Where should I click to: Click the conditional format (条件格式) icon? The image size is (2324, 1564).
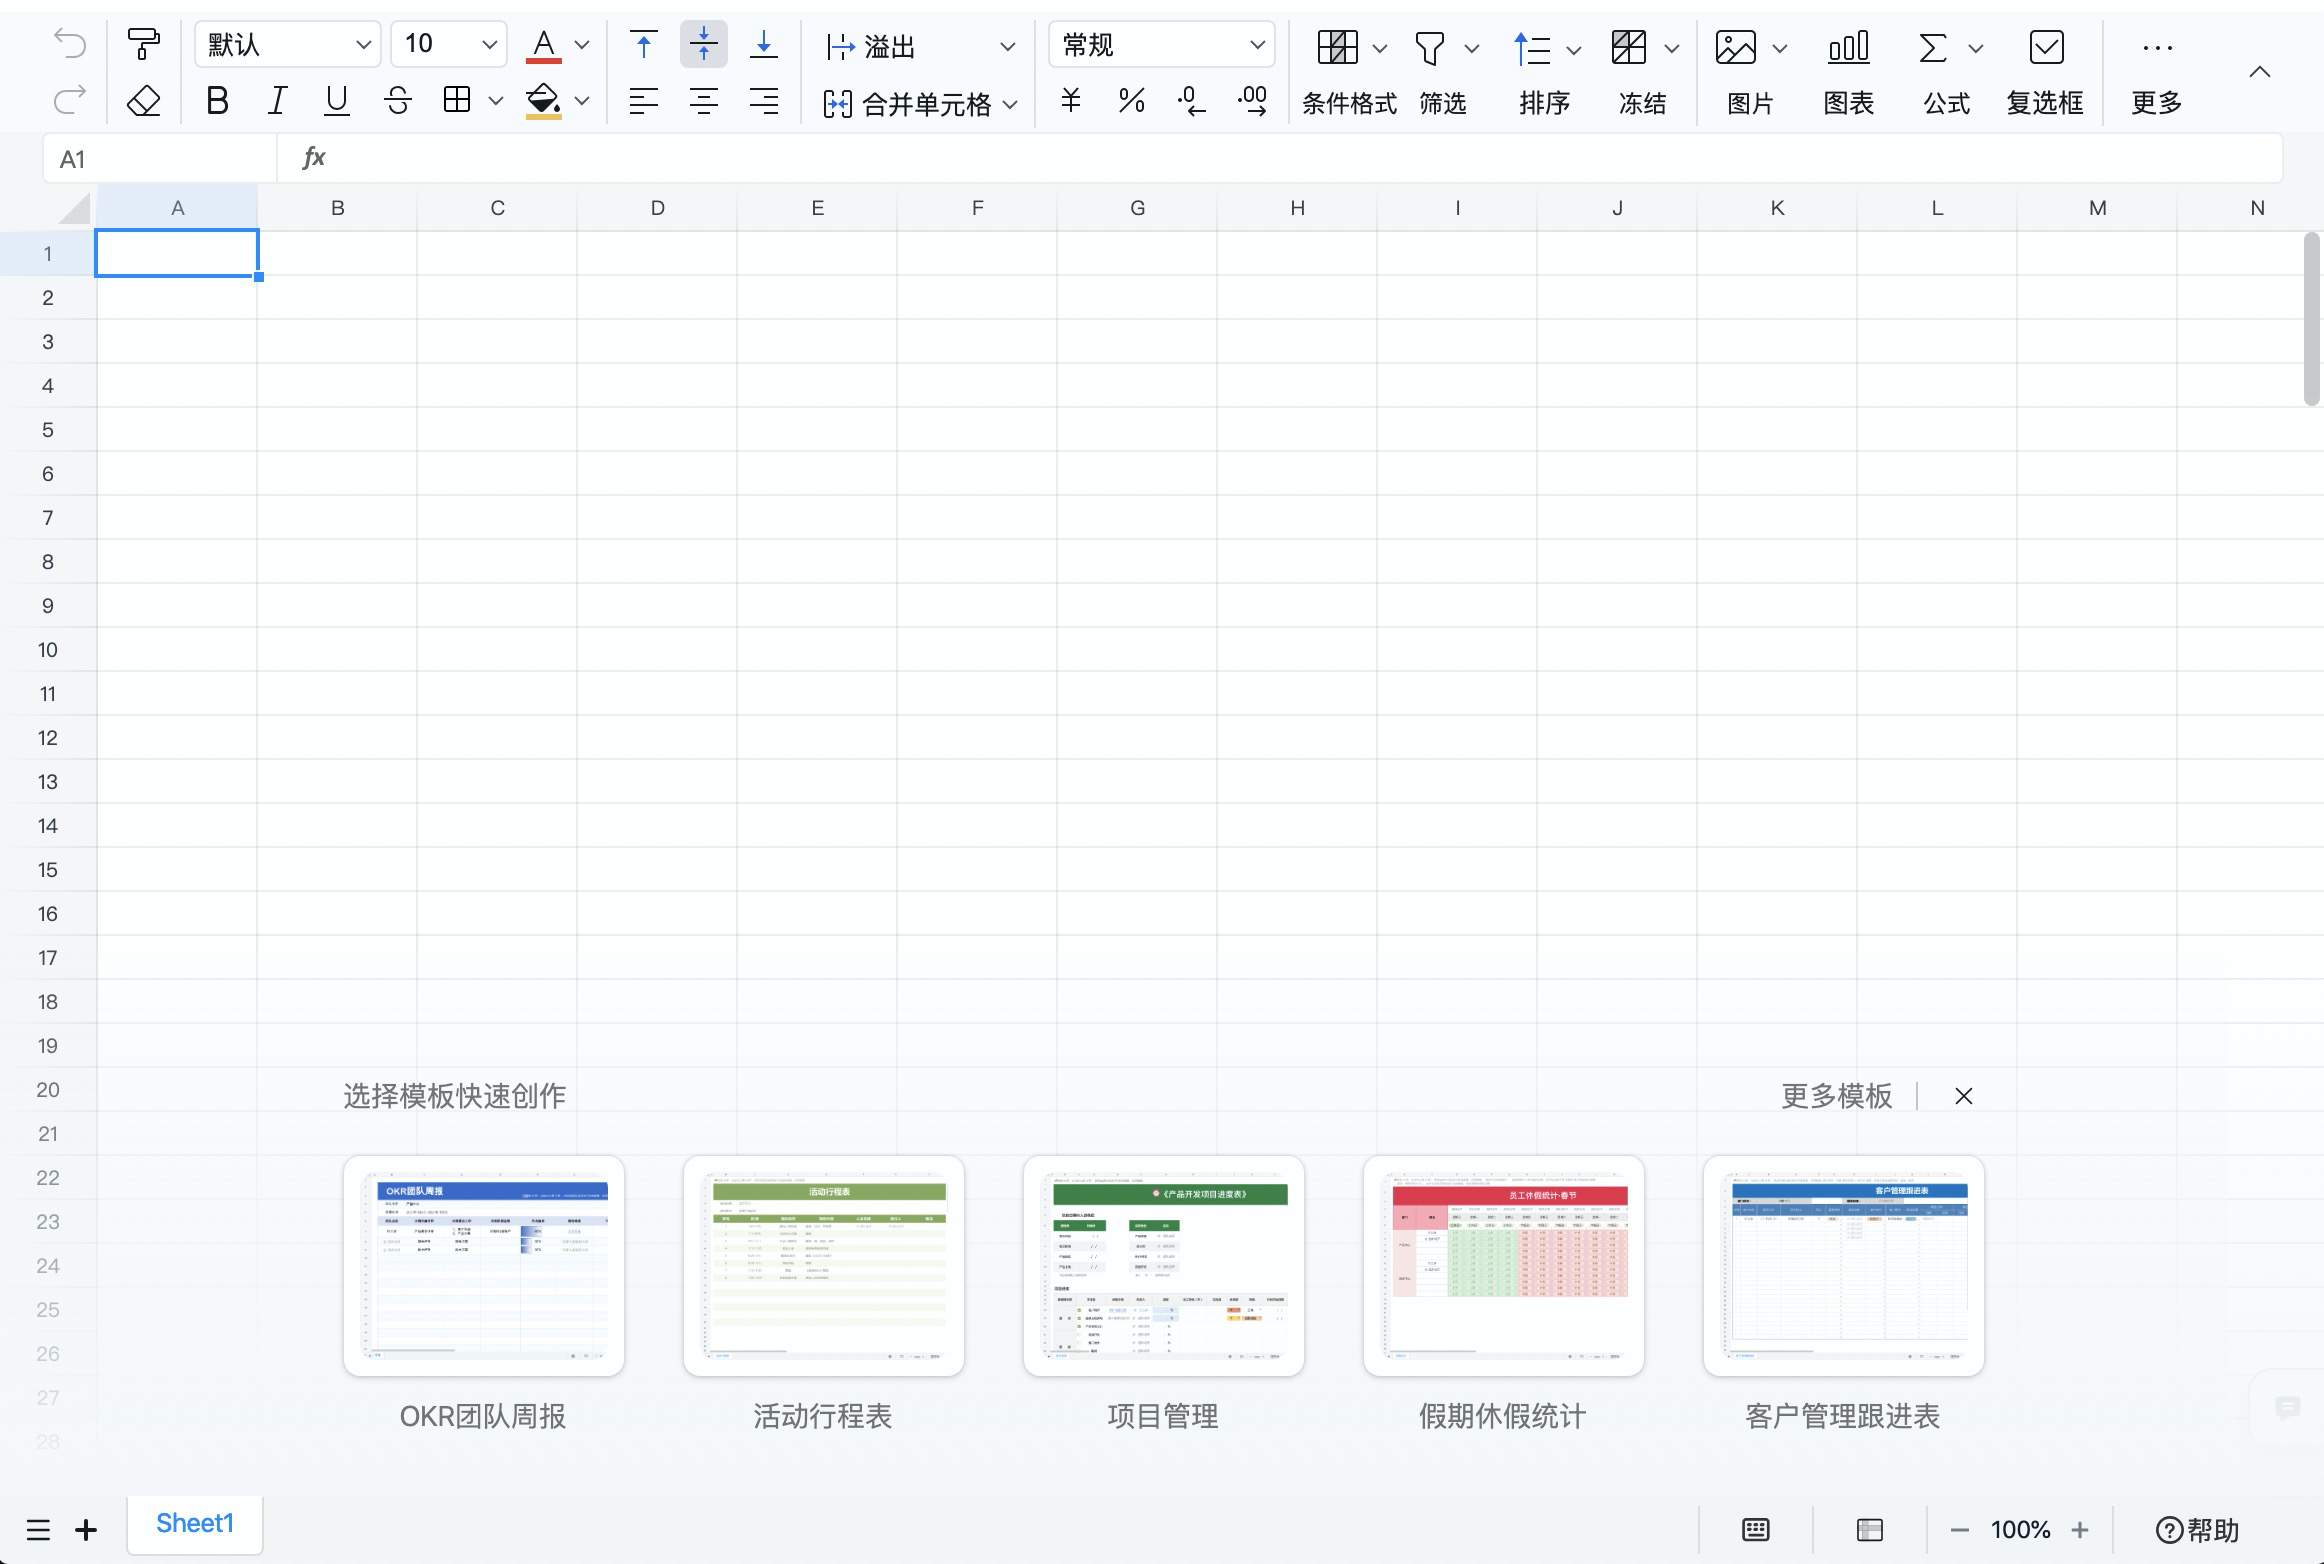point(1337,47)
